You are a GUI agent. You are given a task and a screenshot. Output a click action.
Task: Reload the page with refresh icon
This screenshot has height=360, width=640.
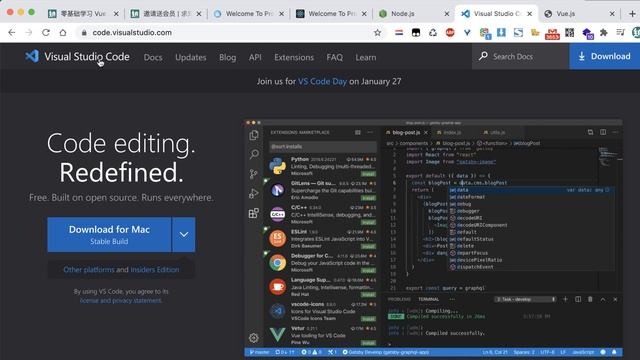click(46, 33)
